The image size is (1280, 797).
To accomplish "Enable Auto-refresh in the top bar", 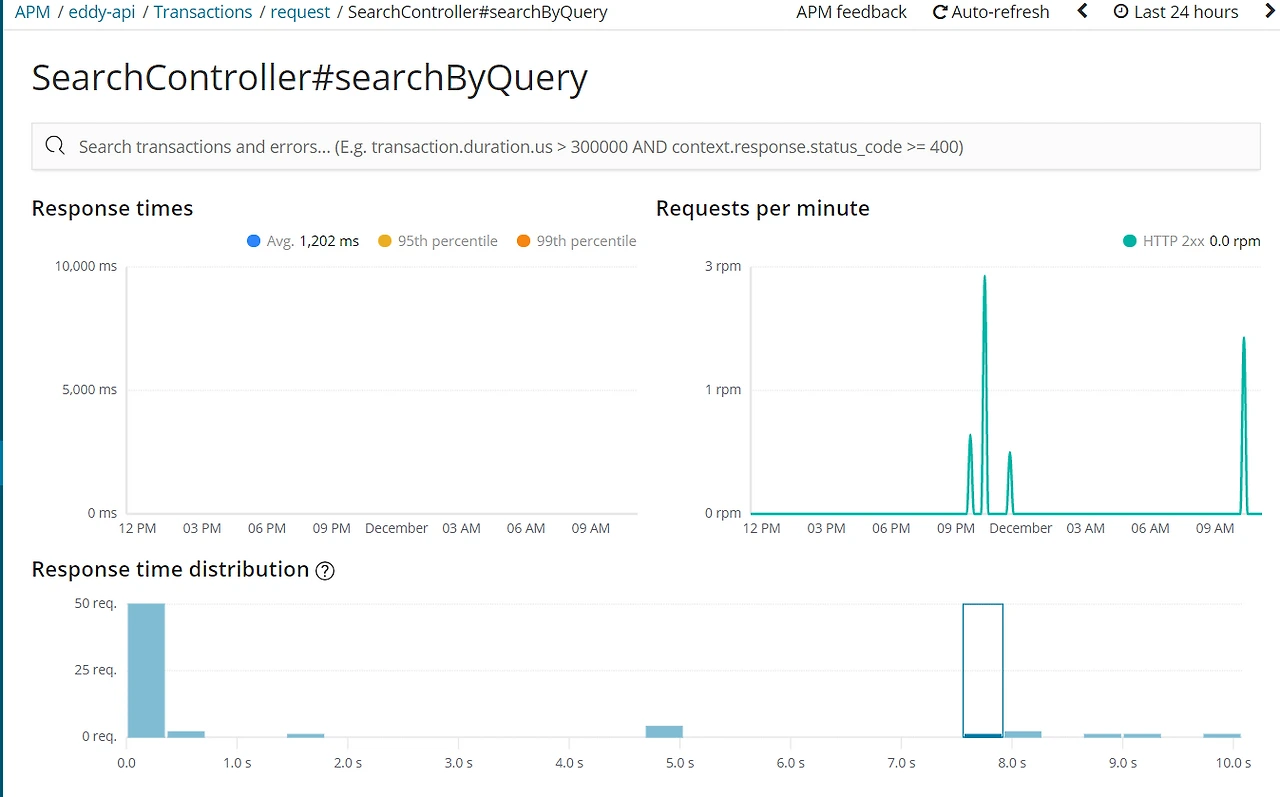I will pos(991,12).
